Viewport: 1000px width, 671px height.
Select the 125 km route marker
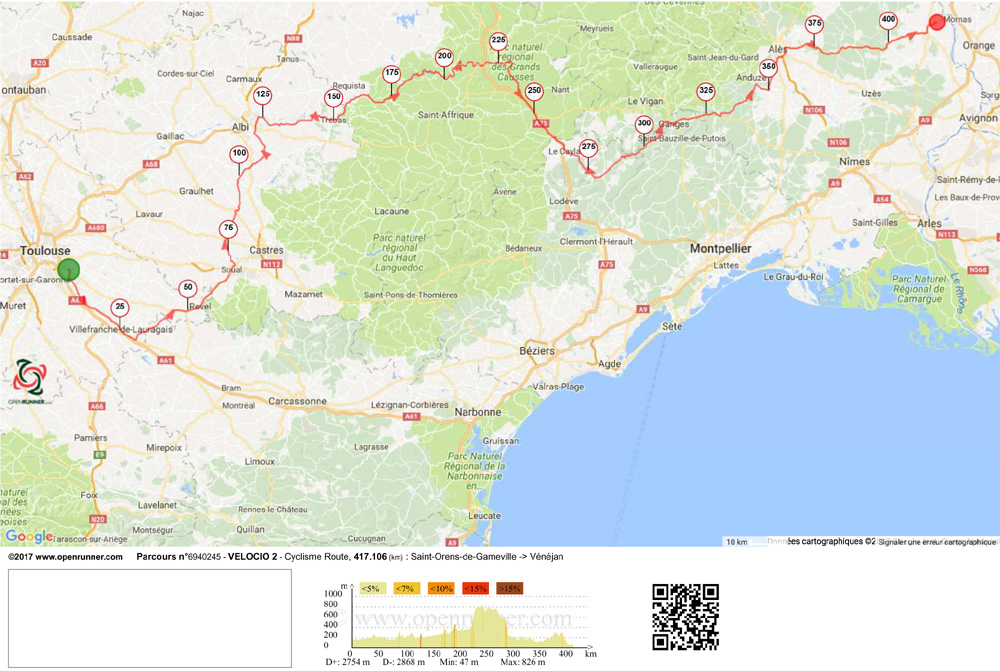point(263,96)
